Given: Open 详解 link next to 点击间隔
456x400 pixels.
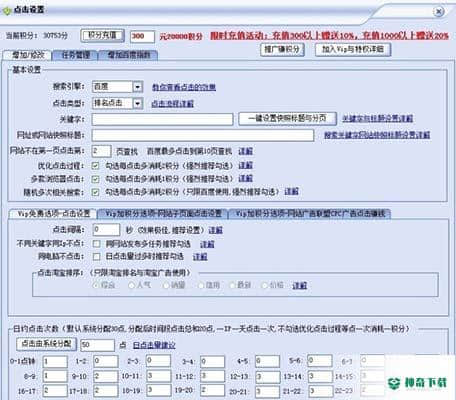Looking at the screenshot, I should (215, 230).
